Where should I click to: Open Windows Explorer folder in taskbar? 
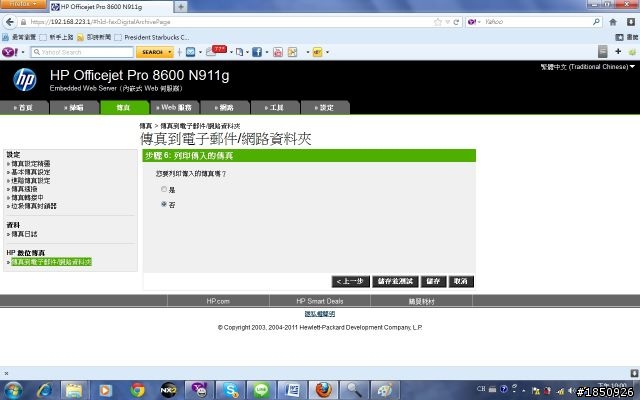[x=74, y=391]
